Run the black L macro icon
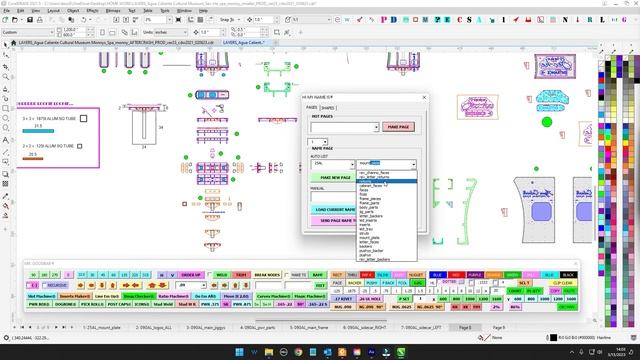 (602, 20)
